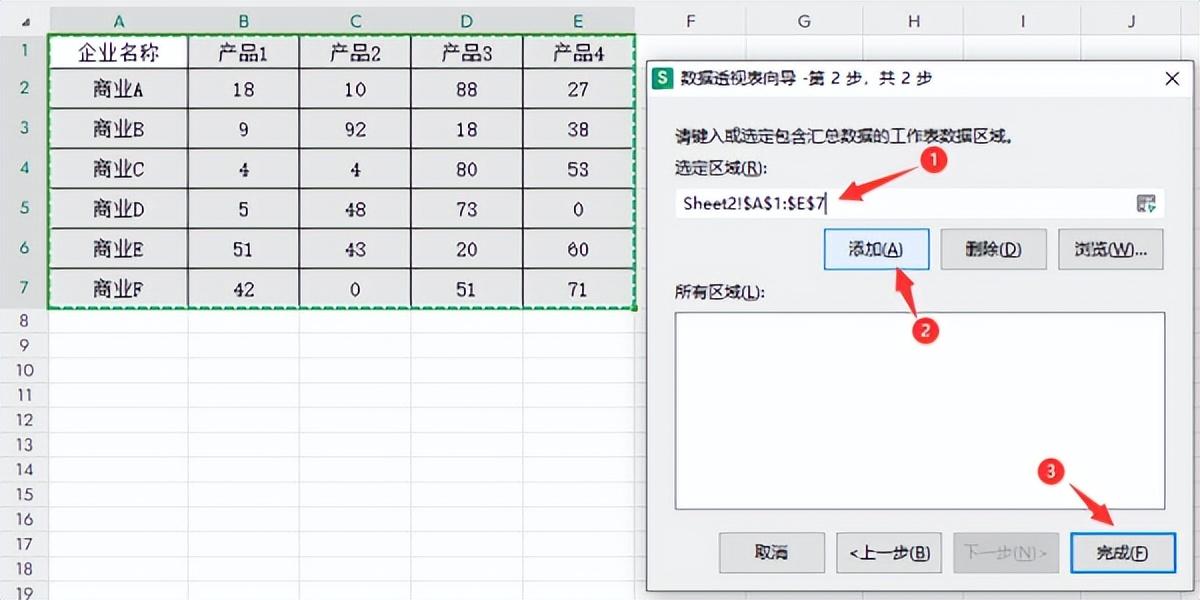Select column I header
1200x600 pixels.
(x=1023, y=21)
